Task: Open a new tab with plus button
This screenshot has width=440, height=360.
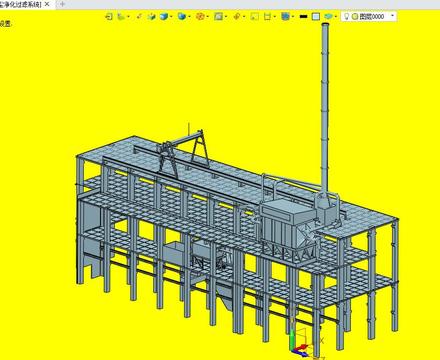Action: pos(62,4)
